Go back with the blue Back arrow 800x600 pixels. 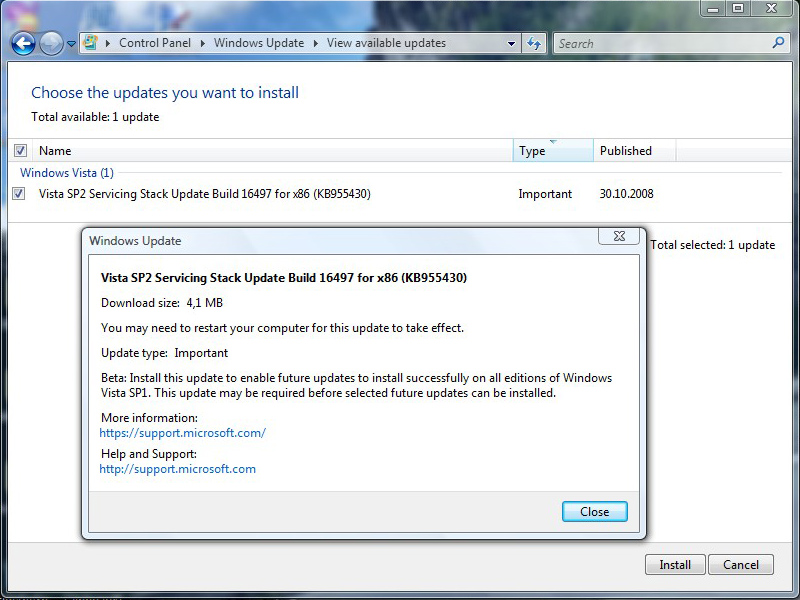[x=23, y=43]
